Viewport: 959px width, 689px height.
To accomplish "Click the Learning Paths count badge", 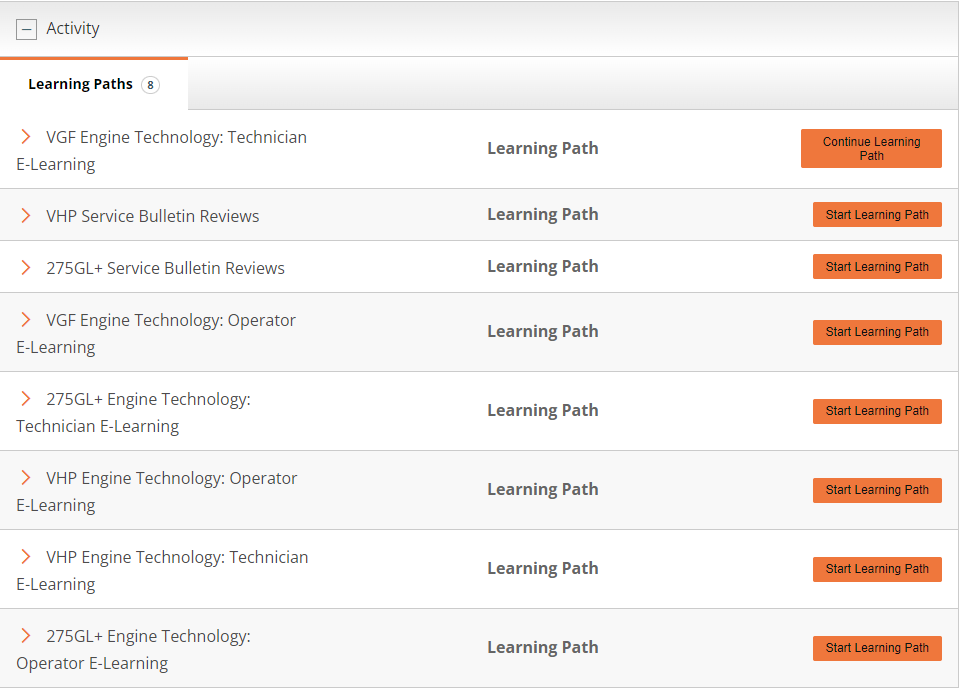I will (x=150, y=85).
